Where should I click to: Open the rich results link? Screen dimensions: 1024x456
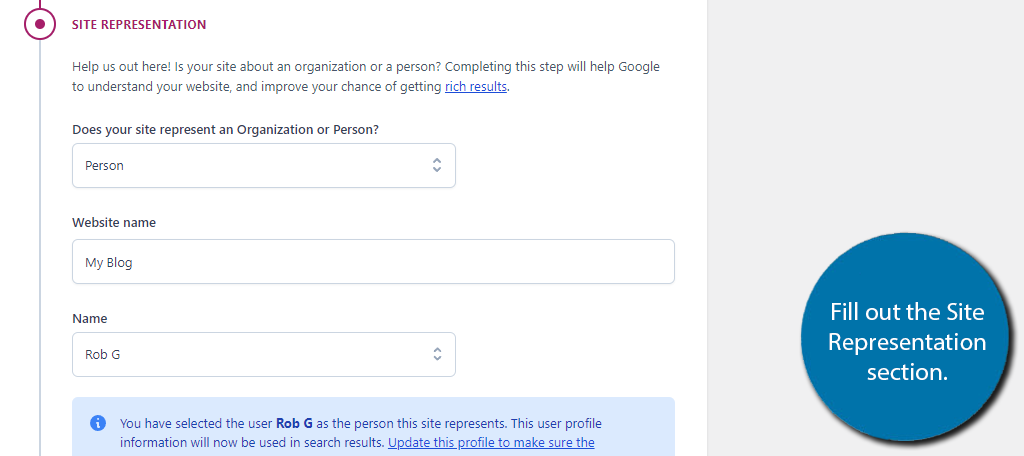[475, 86]
